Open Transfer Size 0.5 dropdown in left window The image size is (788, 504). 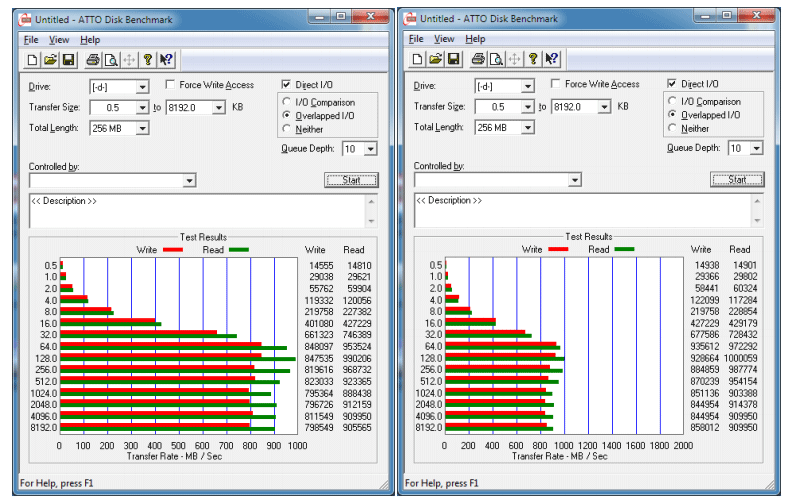(143, 108)
